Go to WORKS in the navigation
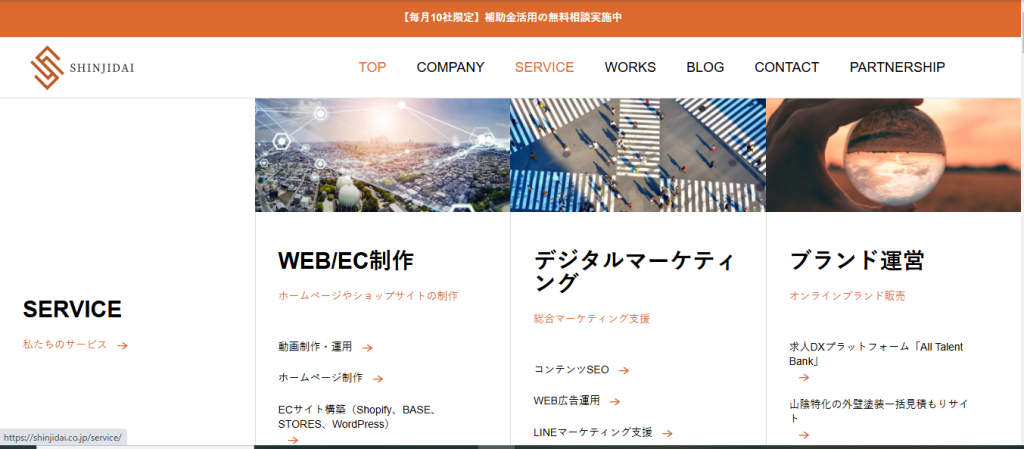The width and height of the screenshot is (1024, 449). (630, 67)
